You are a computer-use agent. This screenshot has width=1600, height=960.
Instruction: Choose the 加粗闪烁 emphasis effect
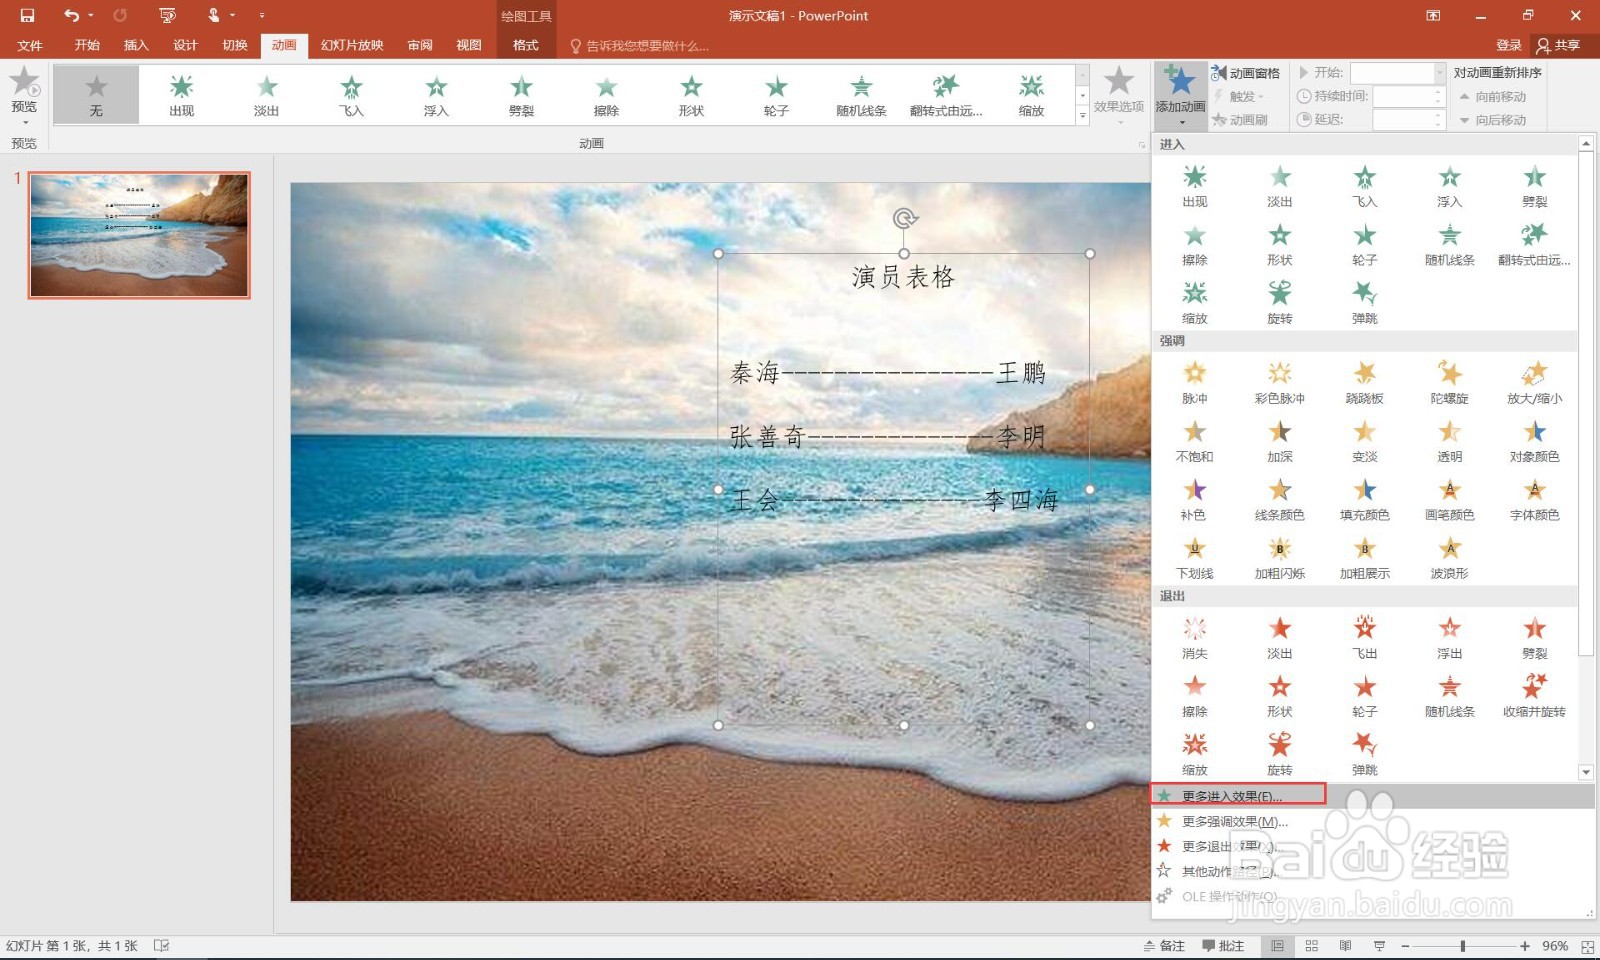pyautogui.click(x=1280, y=558)
